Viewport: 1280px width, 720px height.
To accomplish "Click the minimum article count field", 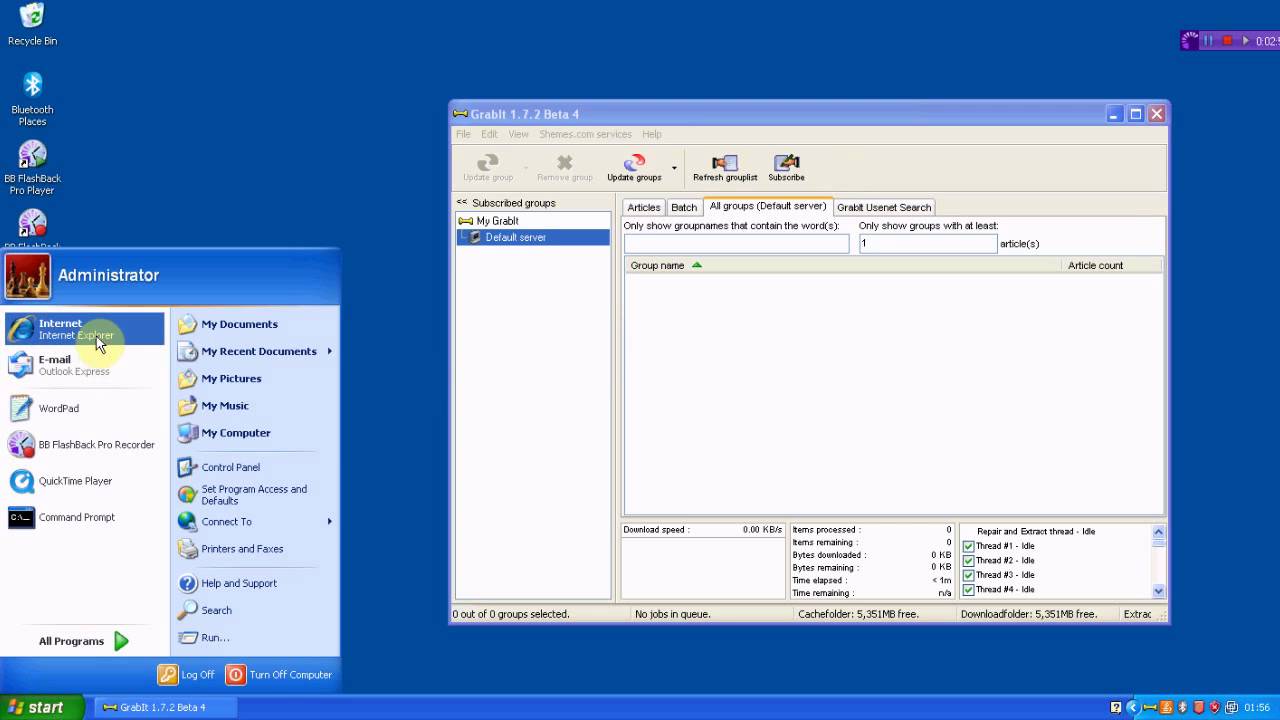I will tap(928, 243).
